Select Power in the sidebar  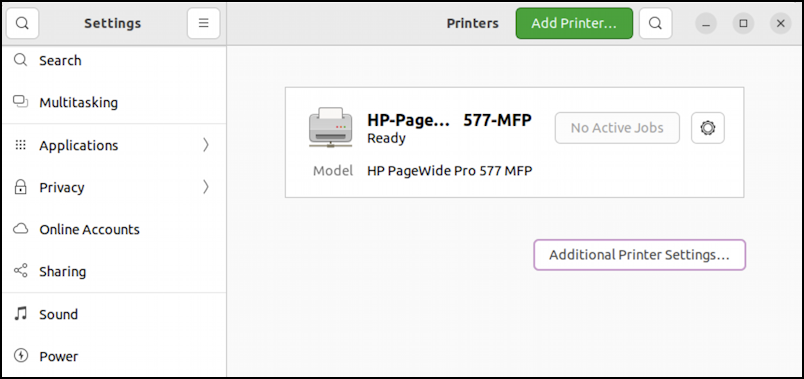[114, 356]
